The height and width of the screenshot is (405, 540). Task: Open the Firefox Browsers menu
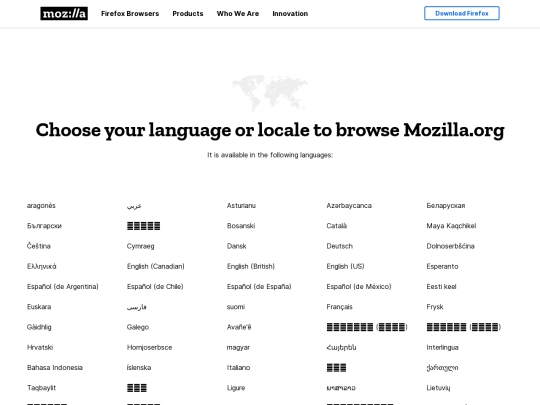pyautogui.click(x=130, y=13)
